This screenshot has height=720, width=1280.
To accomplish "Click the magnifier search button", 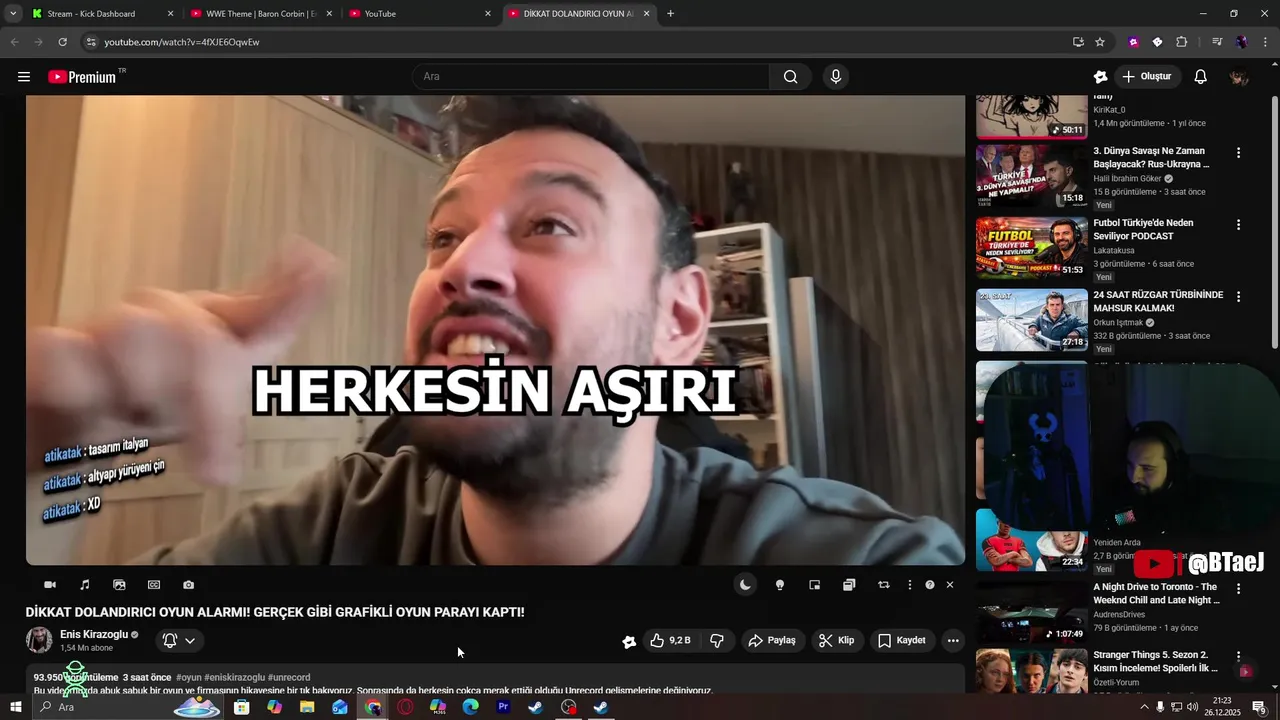I will click(791, 77).
